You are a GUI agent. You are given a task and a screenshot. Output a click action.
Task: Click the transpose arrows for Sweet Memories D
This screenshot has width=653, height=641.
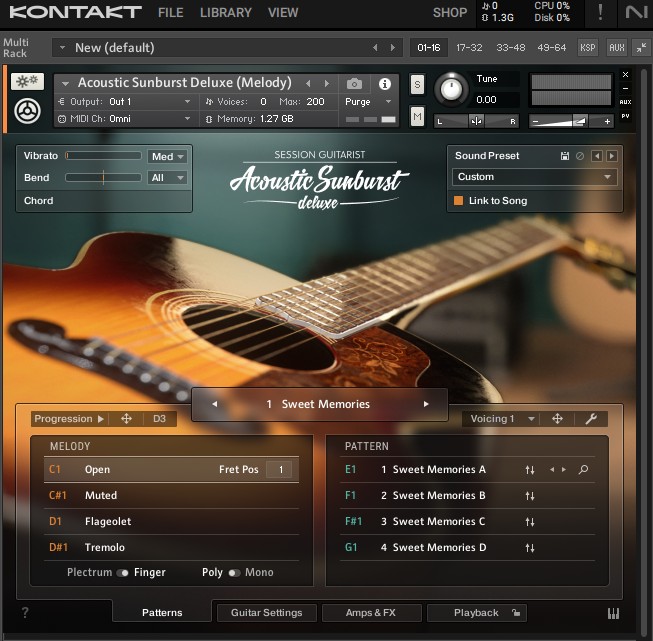[x=530, y=548]
